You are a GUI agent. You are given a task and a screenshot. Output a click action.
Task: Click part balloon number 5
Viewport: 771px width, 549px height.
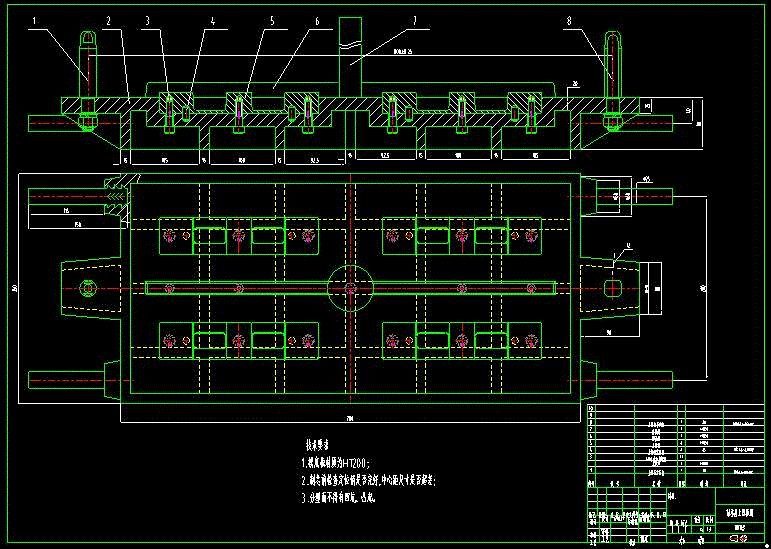click(x=272, y=21)
